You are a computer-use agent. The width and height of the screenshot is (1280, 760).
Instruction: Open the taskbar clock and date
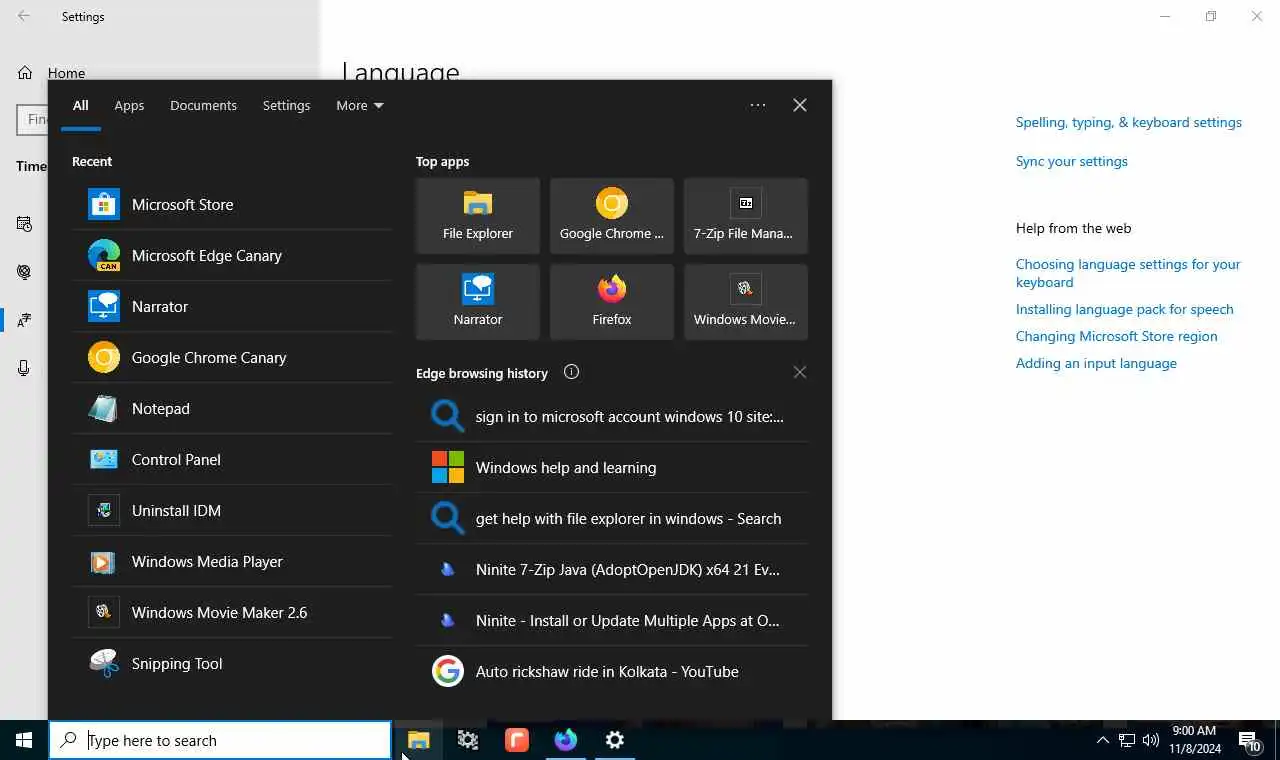click(1195, 740)
